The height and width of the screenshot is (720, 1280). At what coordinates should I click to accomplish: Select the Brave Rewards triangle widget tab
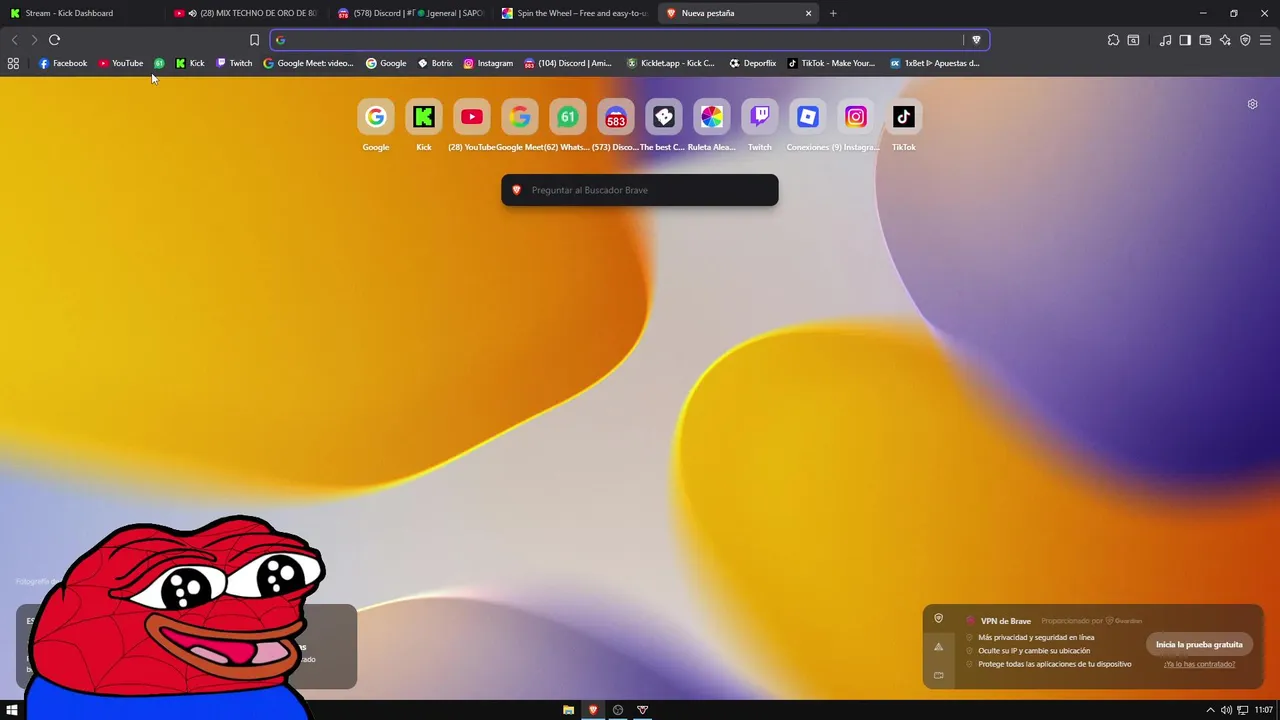coord(938,647)
